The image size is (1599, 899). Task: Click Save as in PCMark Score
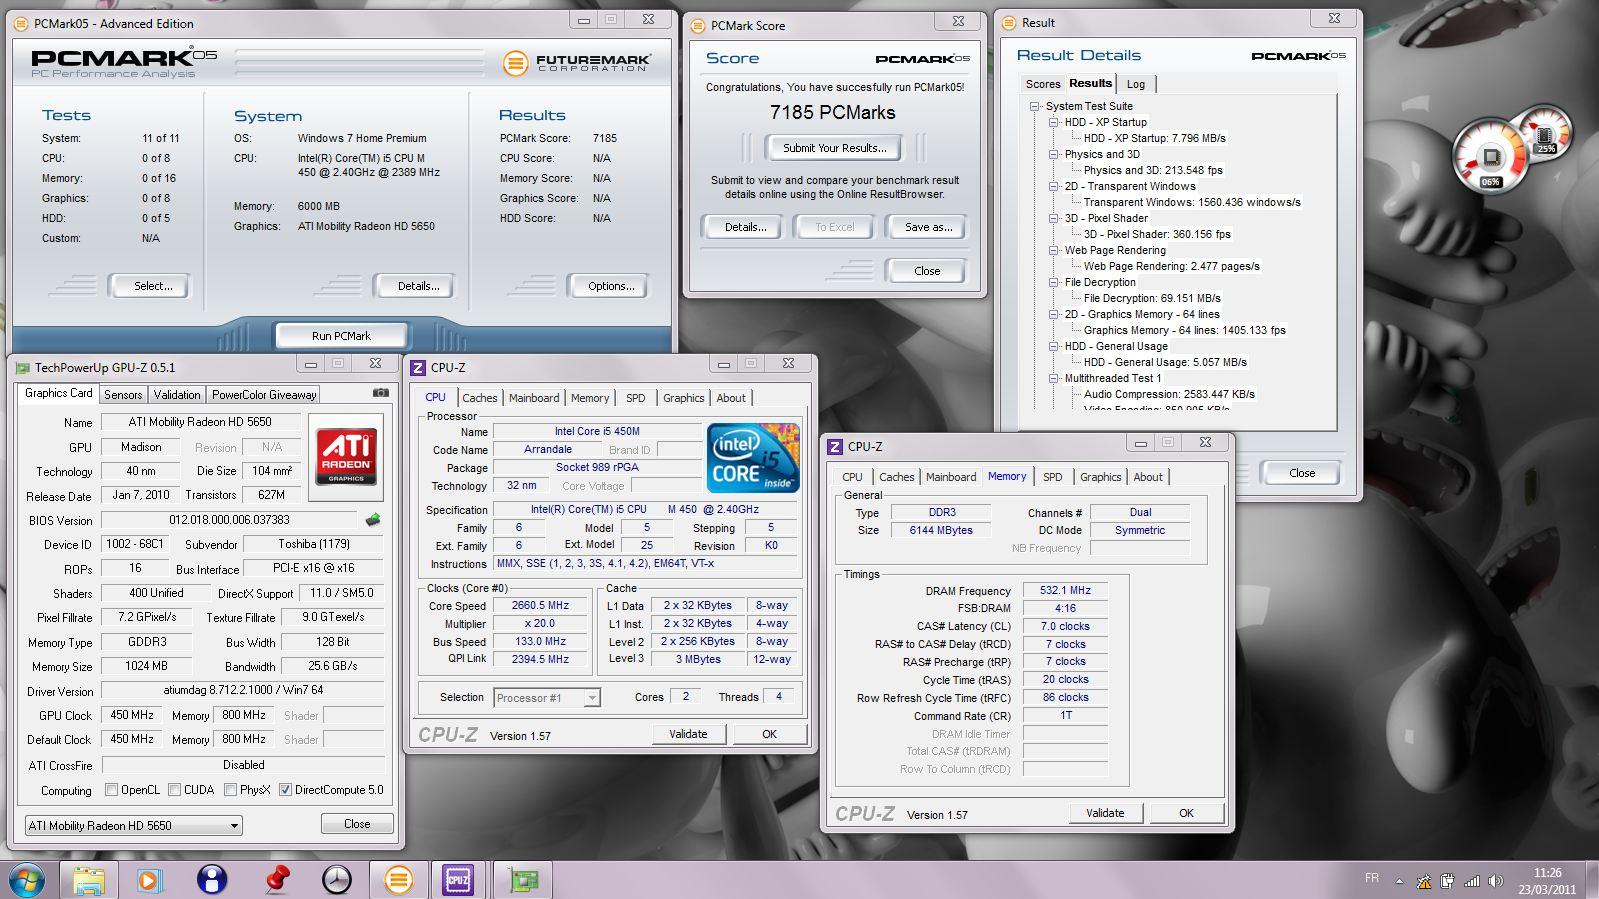click(x=928, y=227)
